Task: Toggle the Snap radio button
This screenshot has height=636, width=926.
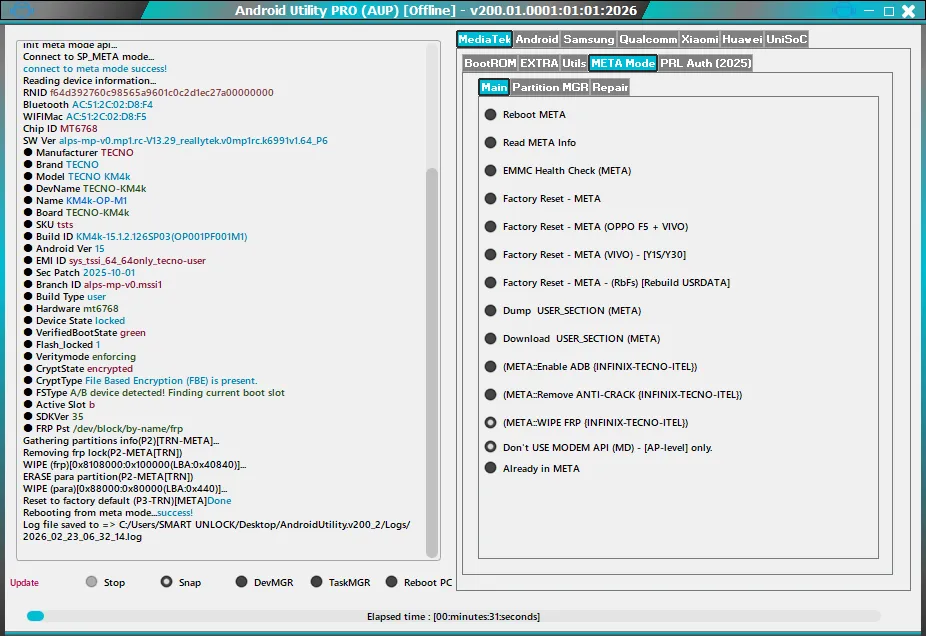Action: (x=166, y=582)
